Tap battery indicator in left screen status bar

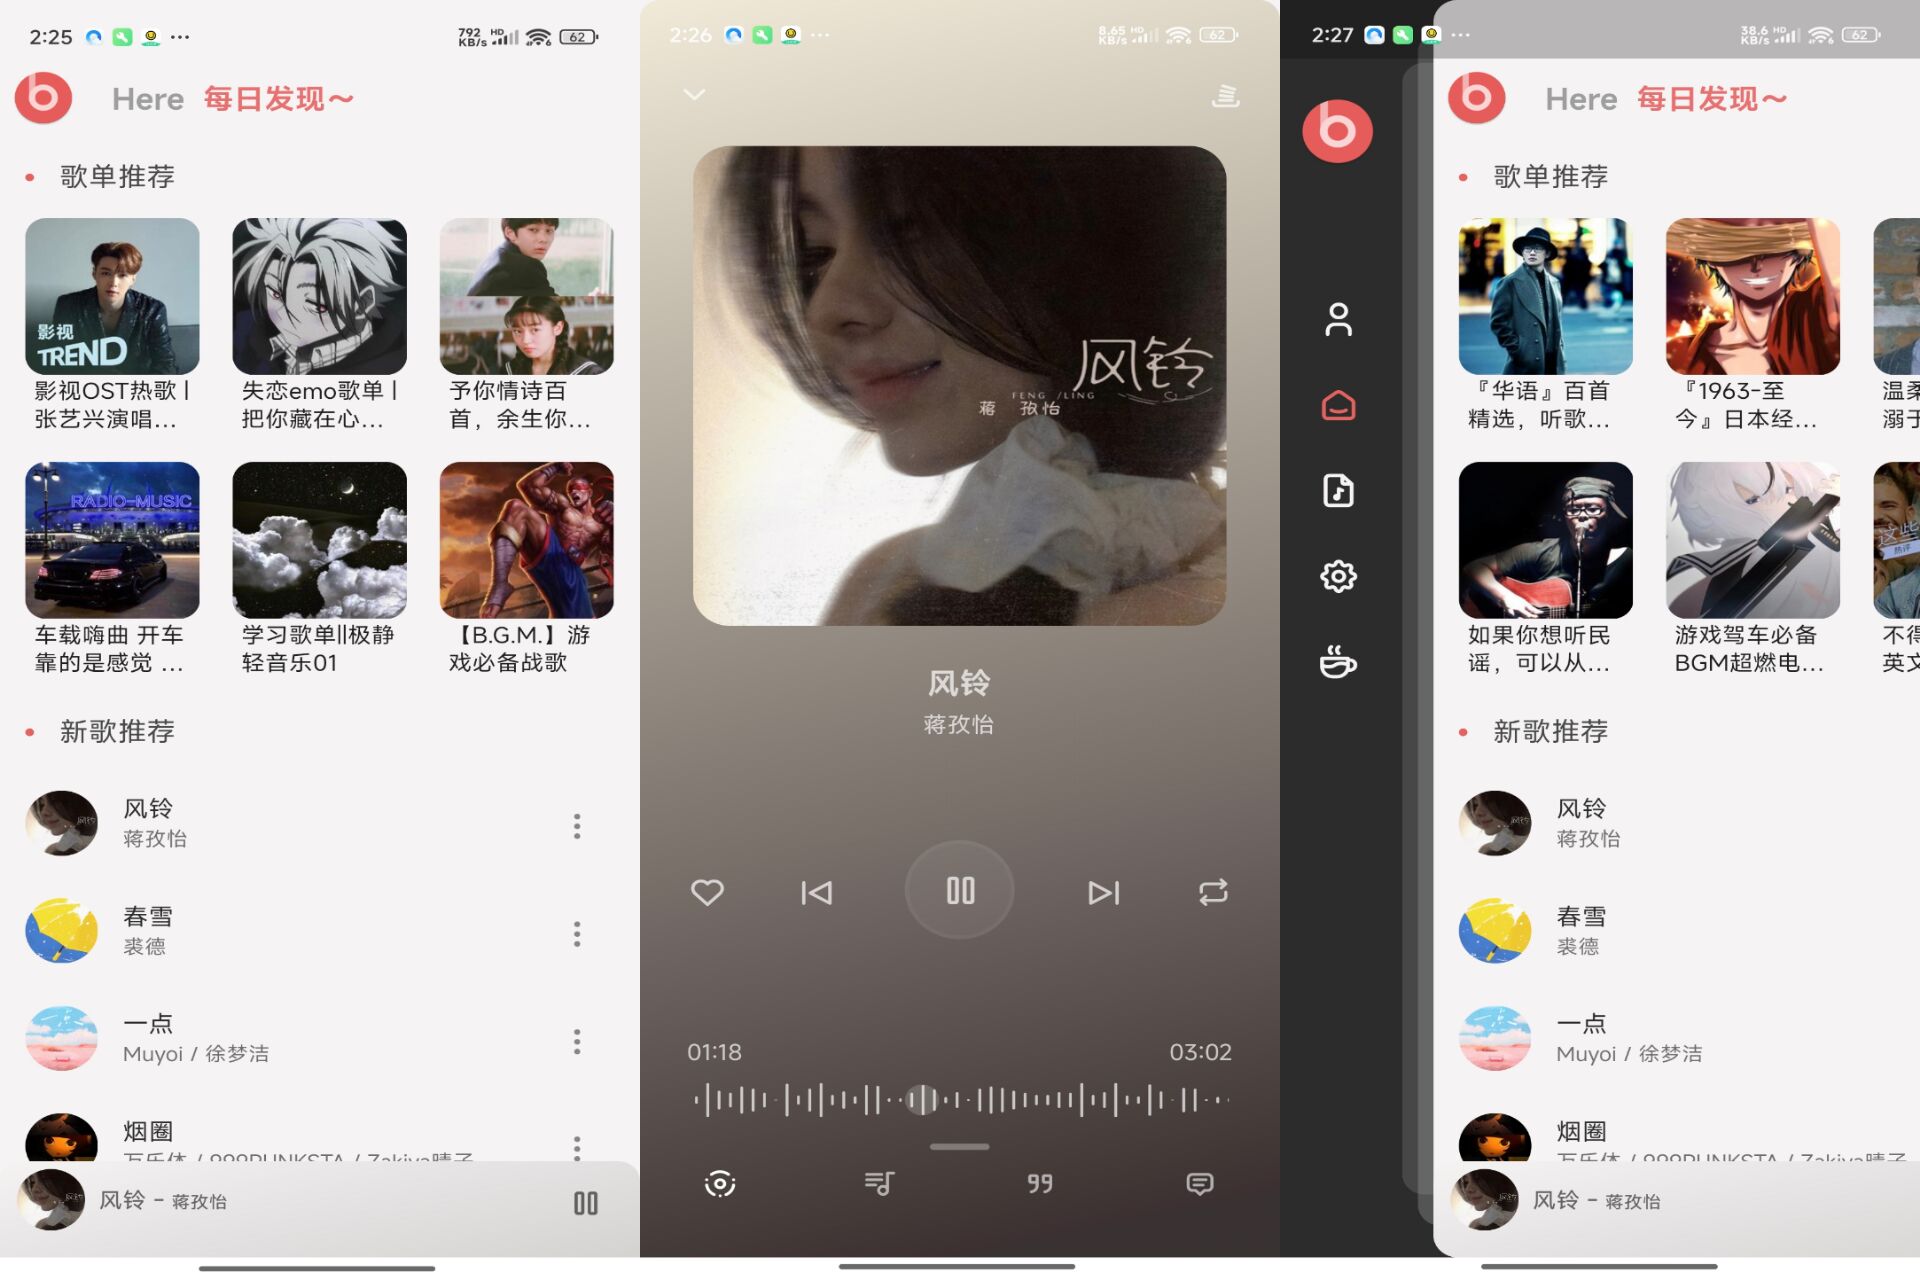[578, 37]
